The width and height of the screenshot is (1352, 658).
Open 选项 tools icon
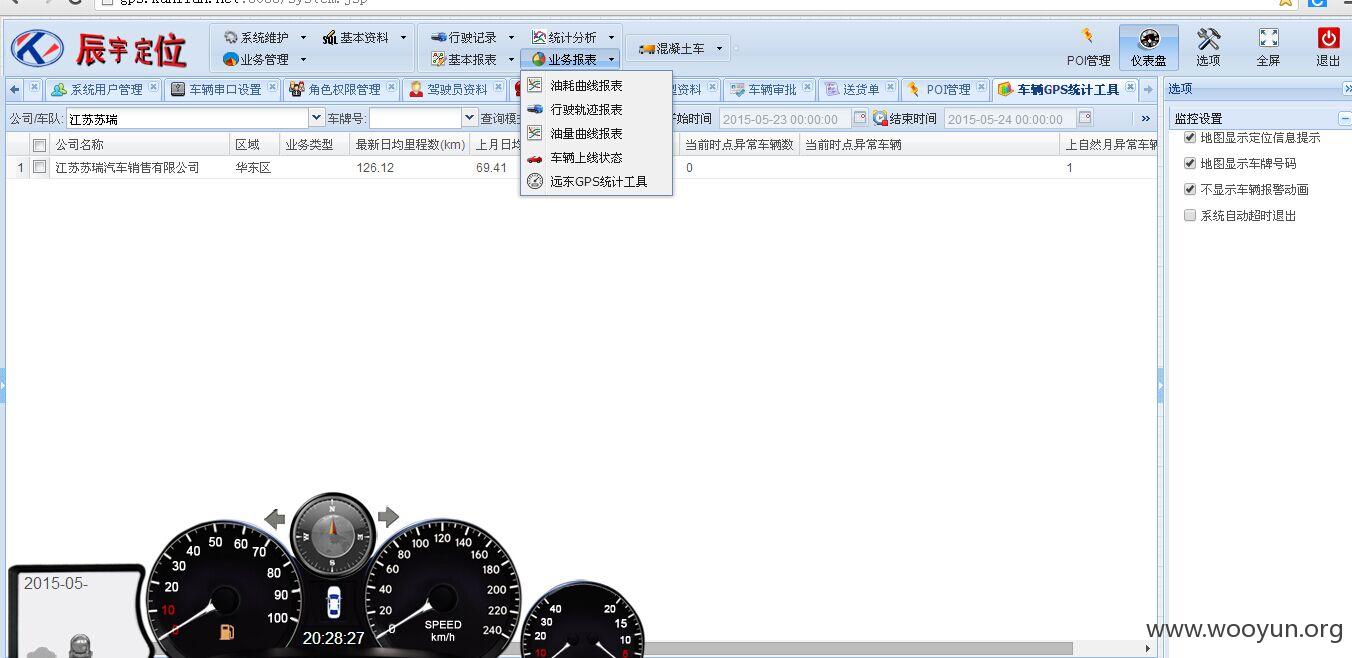click(1208, 47)
